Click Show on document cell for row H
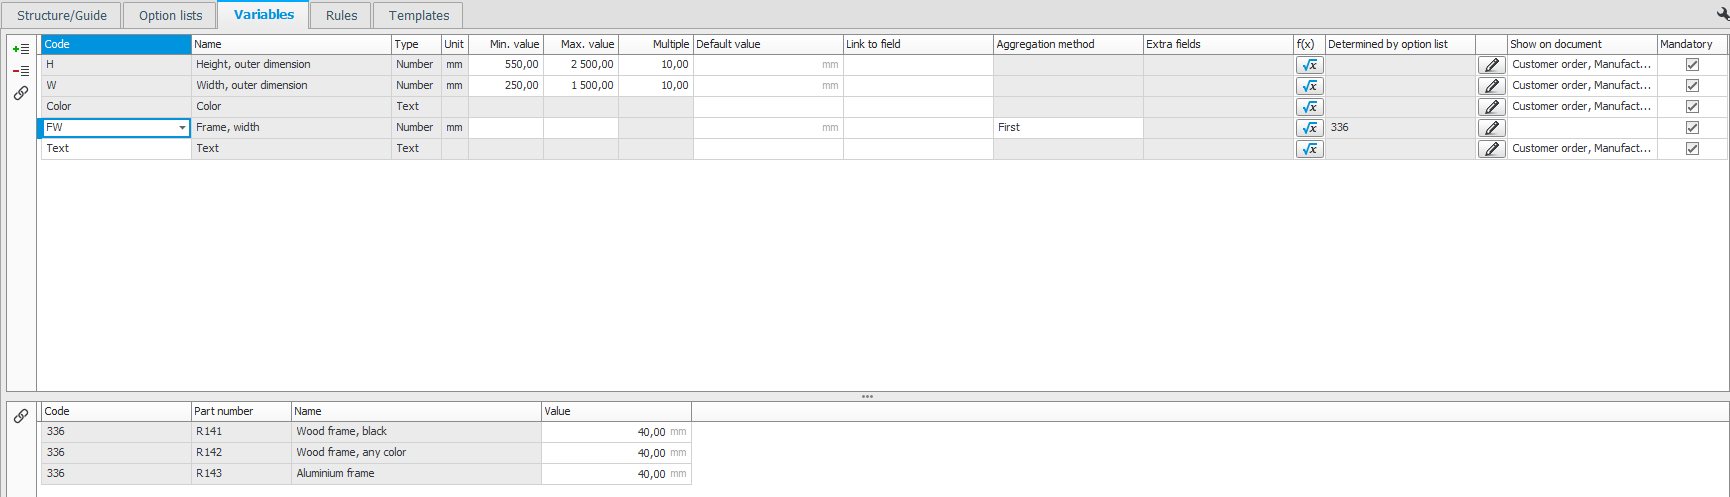The image size is (1730, 497). coord(1580,65)
